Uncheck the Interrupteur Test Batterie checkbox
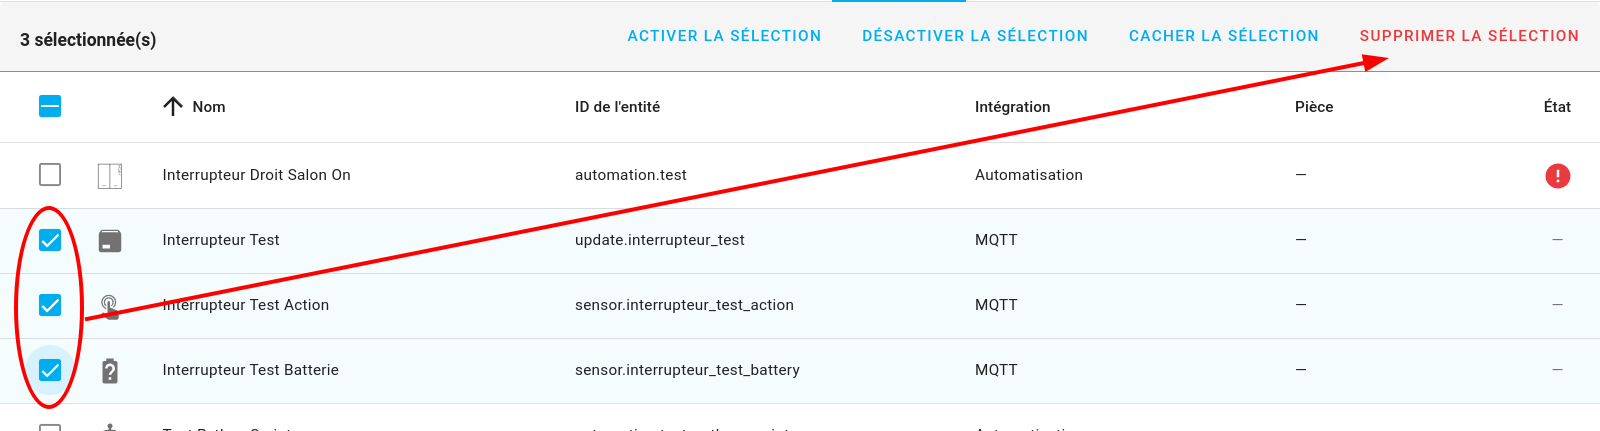Image resolution: width=1600 pixels, height=431 pixels. pyautogui.click(x=50, y=370)
